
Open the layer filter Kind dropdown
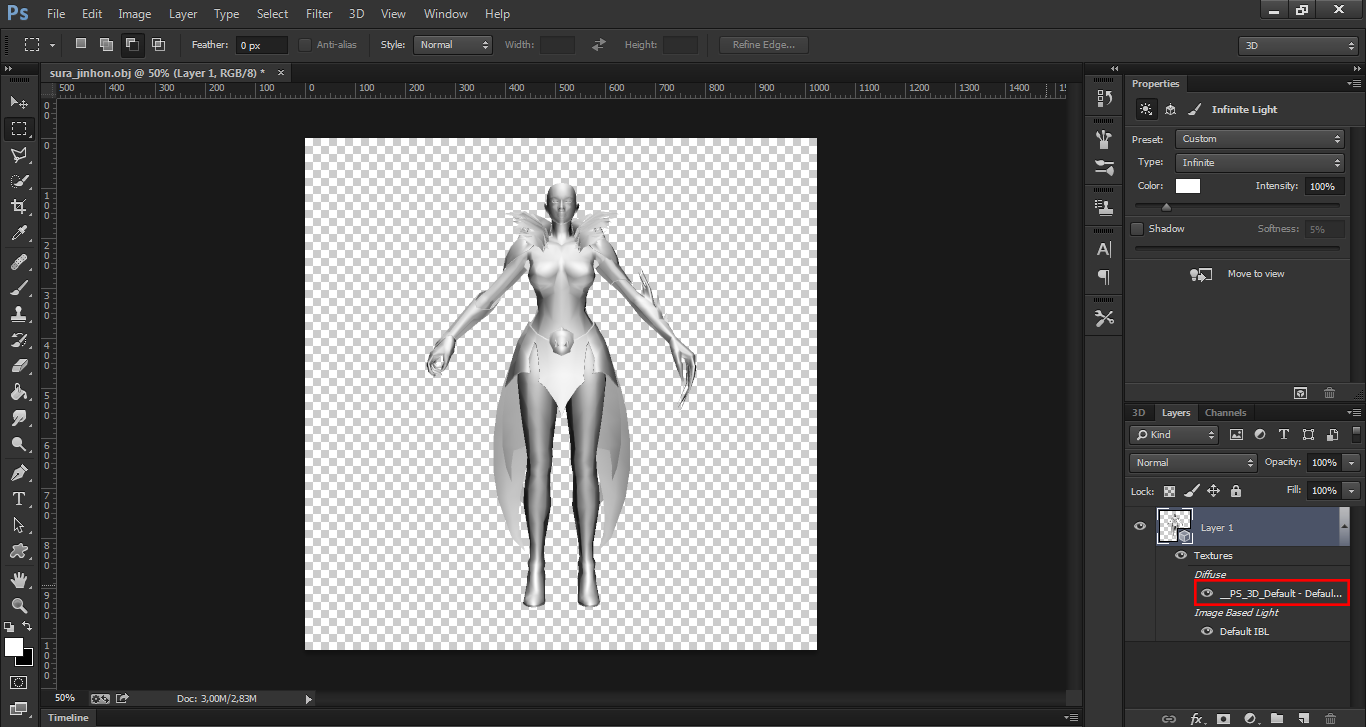tap(1174, 435)
